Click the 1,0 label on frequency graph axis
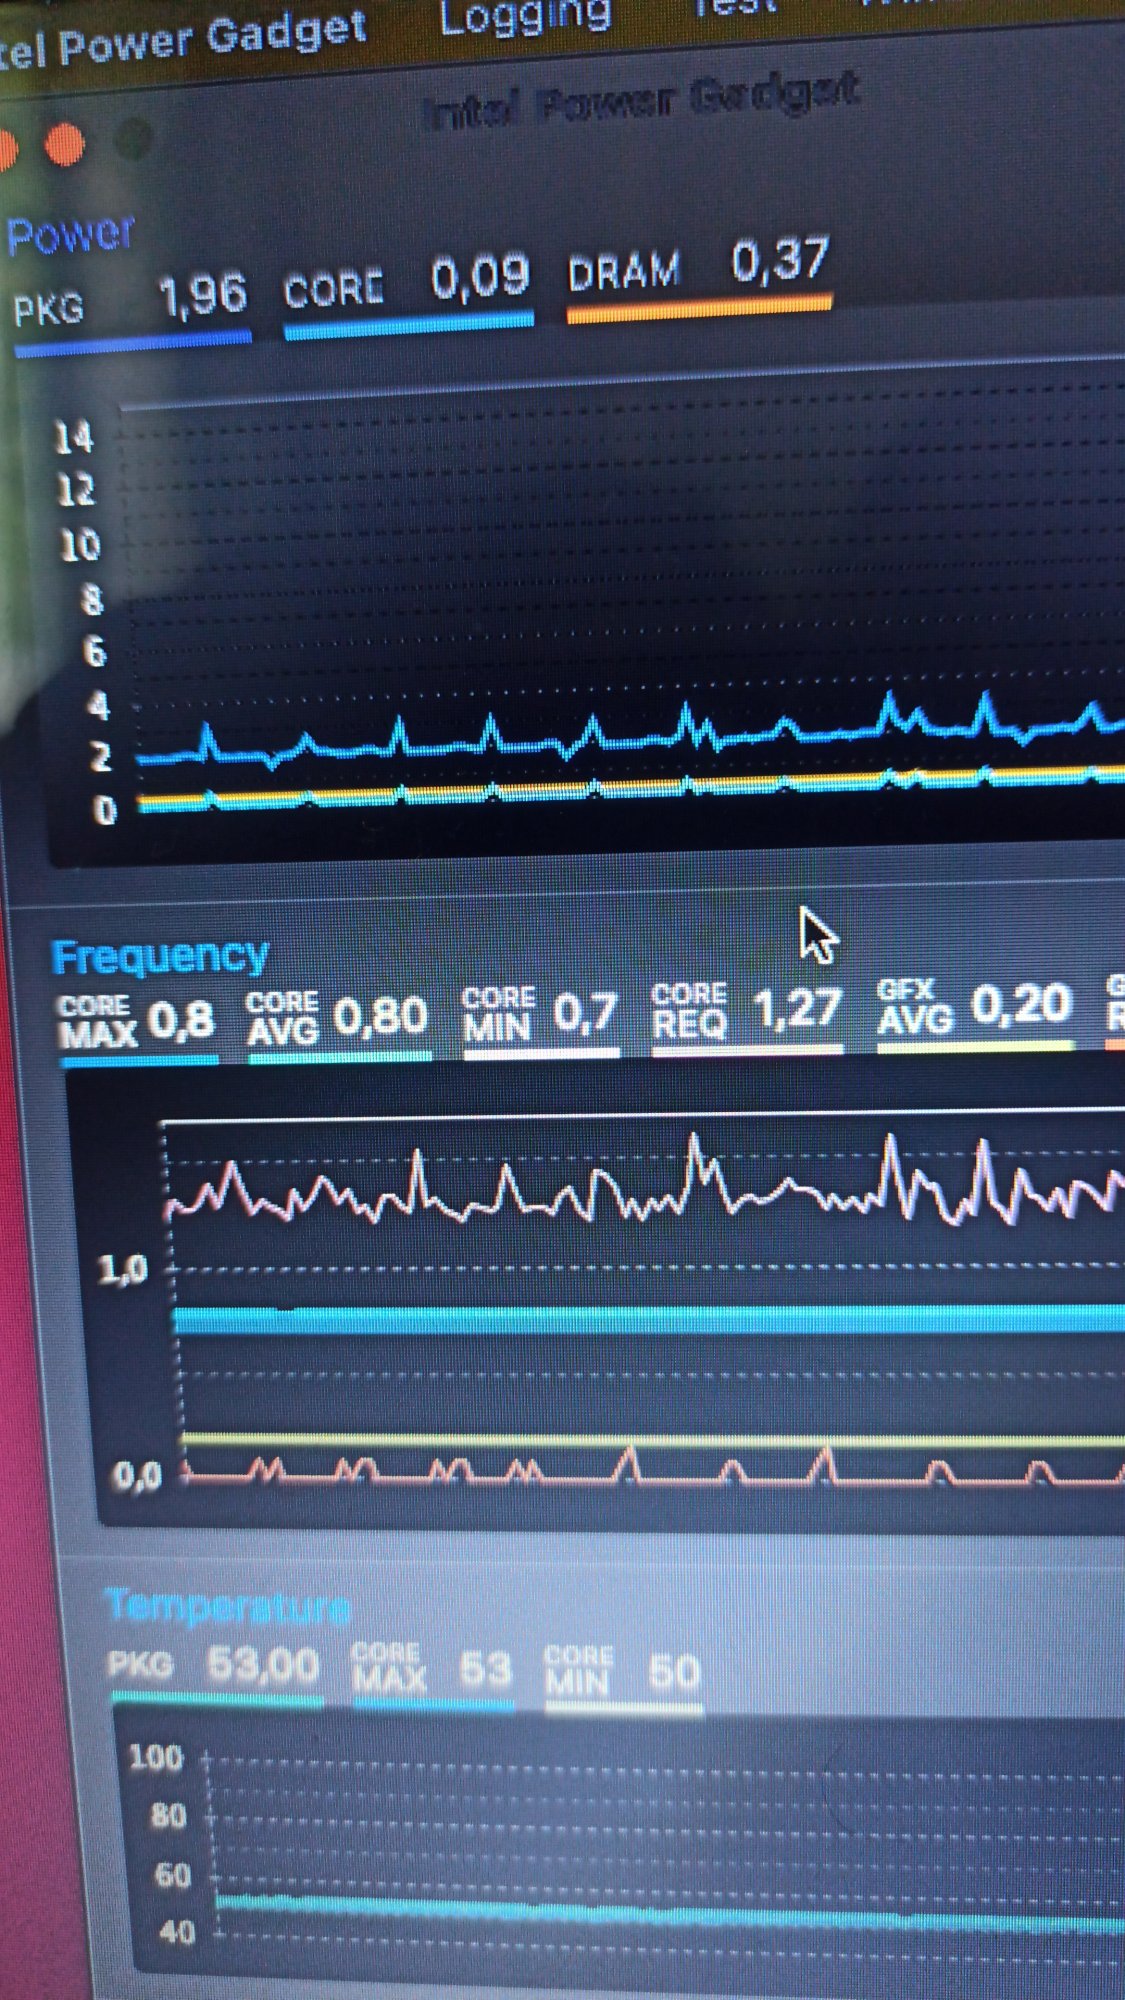The width and height of the screenshot is (1125, 2000). pos(124,1271)
